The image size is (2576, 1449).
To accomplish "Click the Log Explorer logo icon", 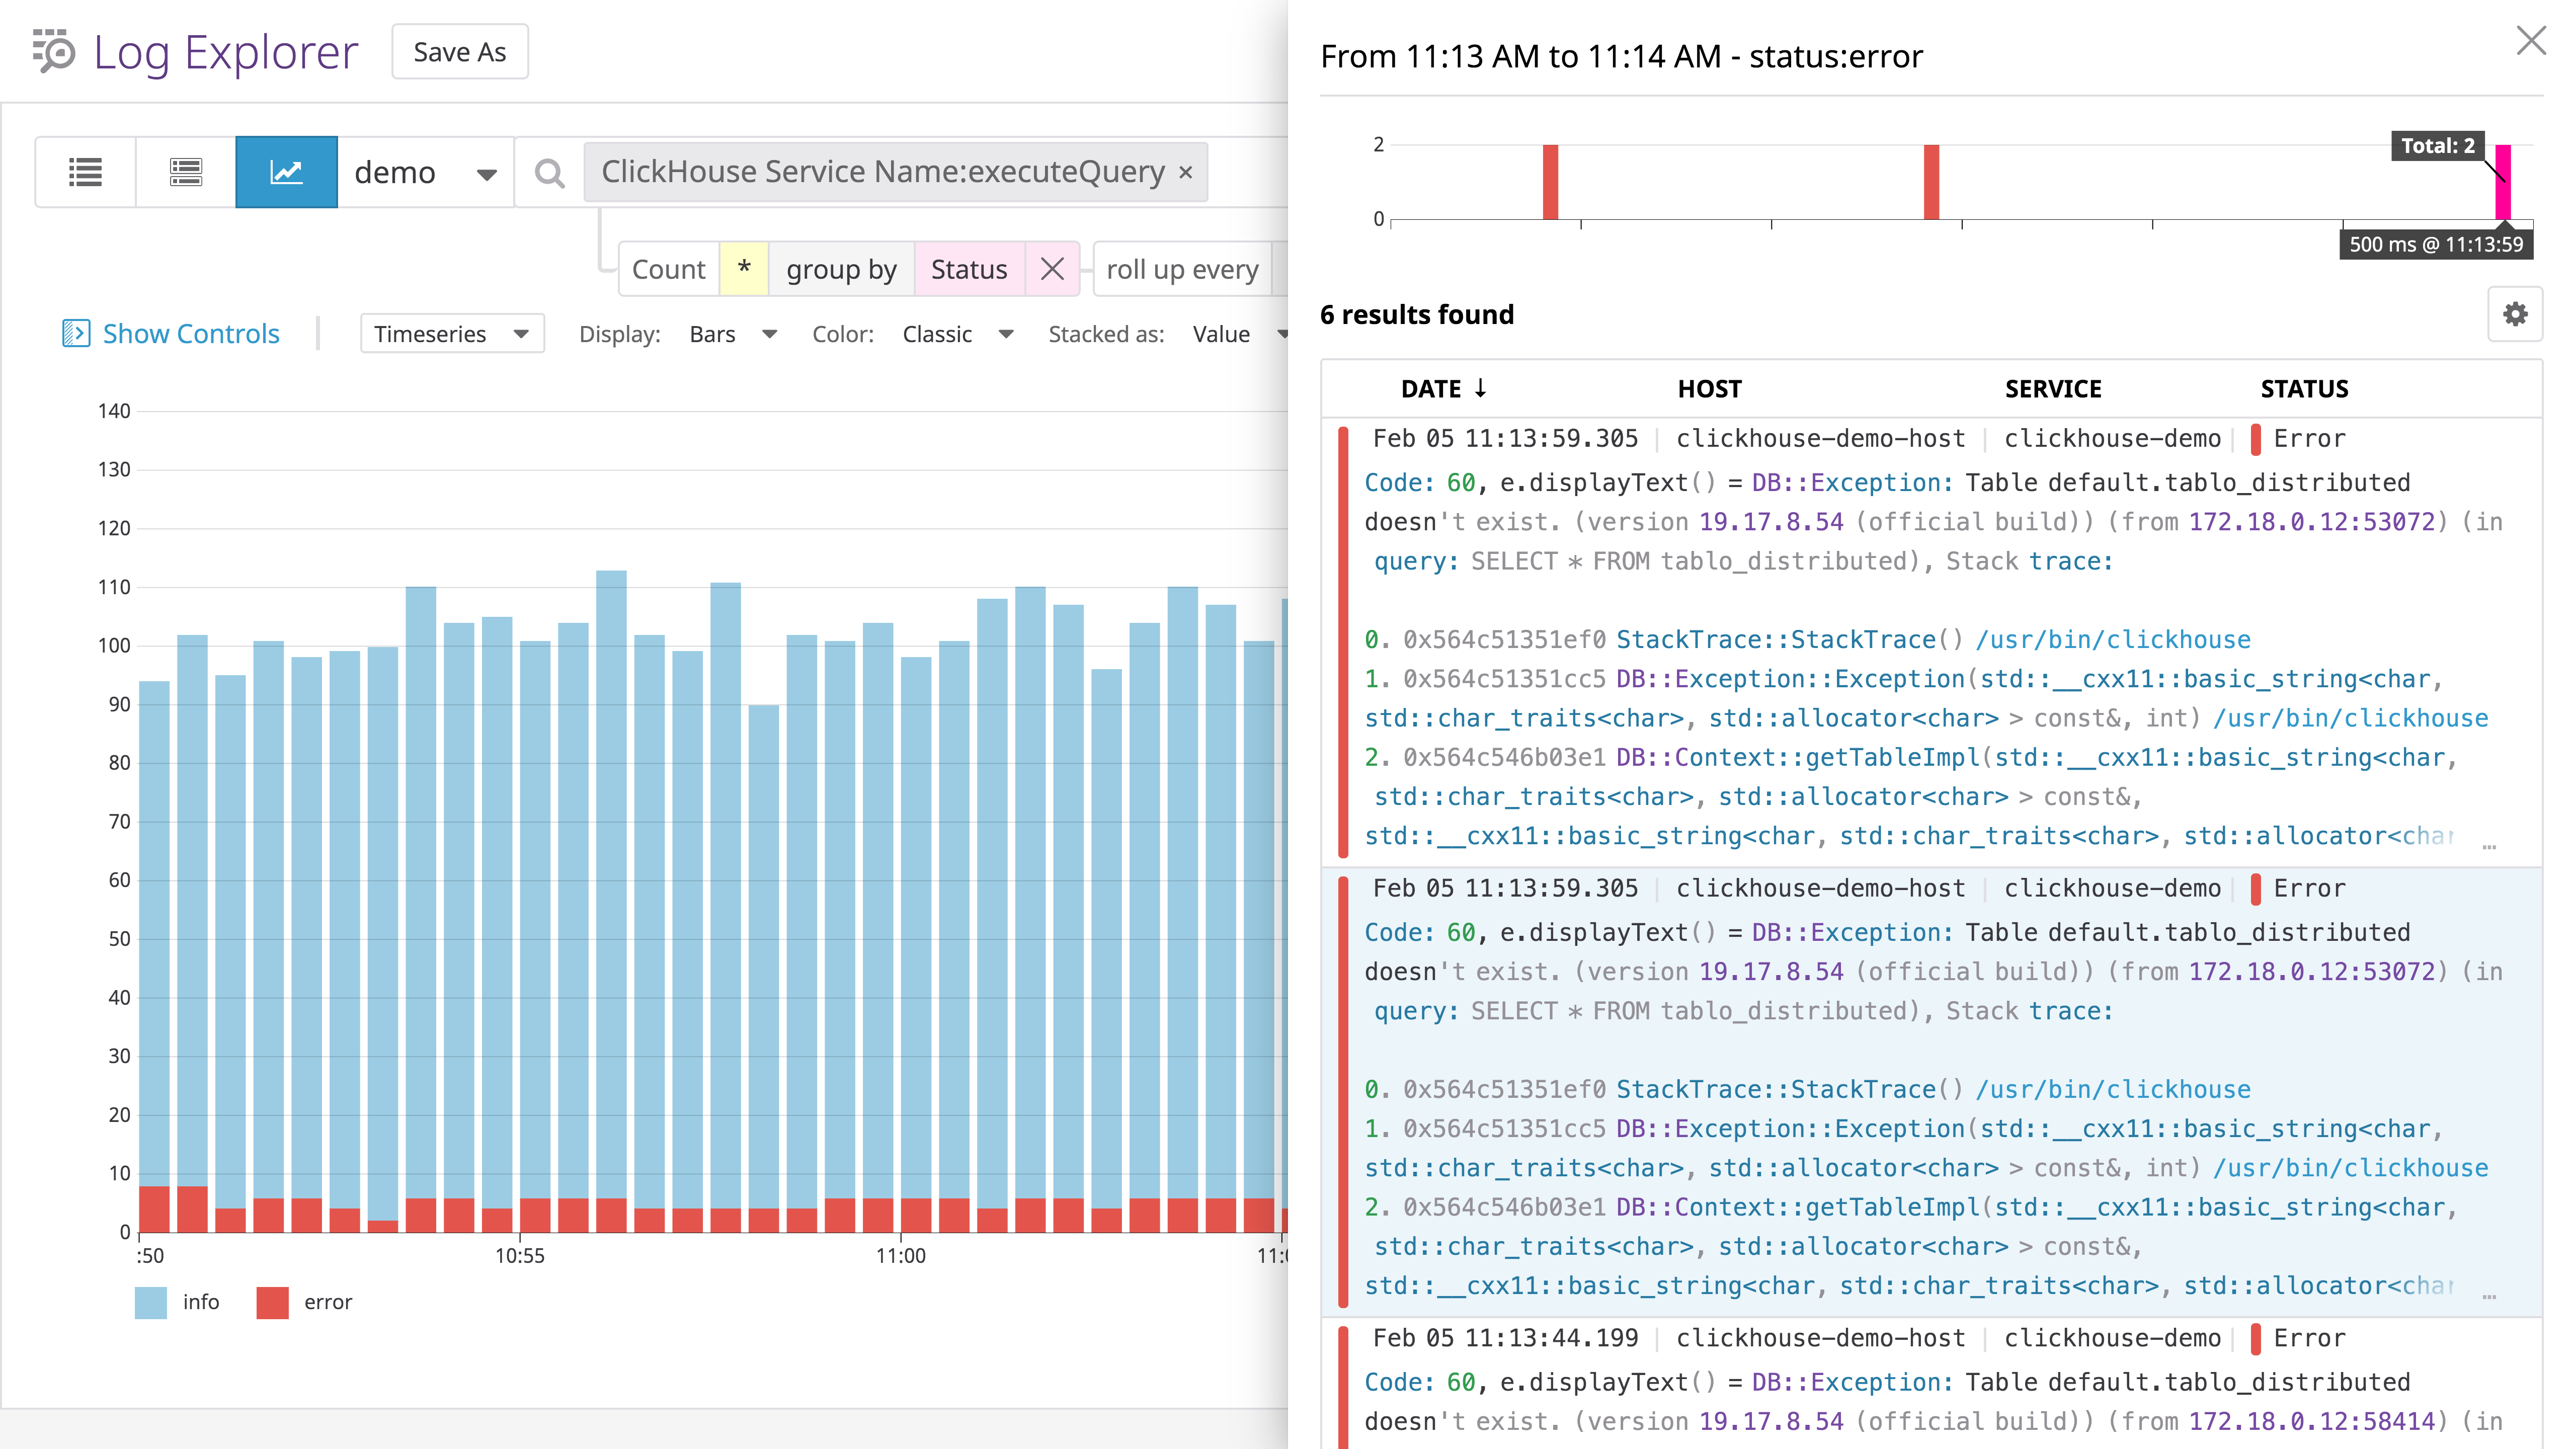I will click(54, 51).
